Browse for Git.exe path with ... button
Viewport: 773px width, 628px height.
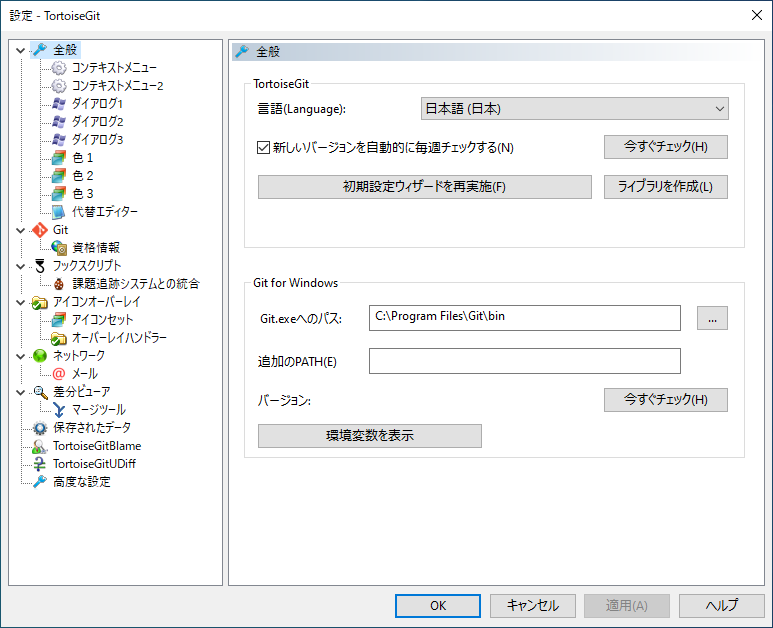(x=712, y=318)
